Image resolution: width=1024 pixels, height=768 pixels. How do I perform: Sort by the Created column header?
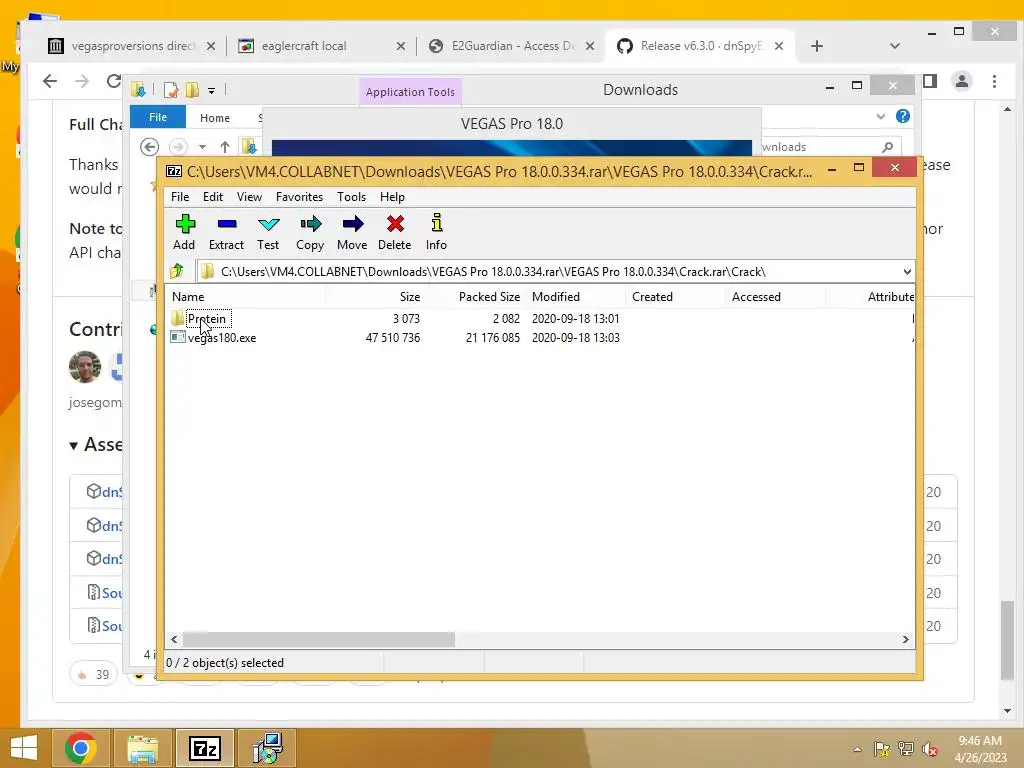(x=675, y=296)
